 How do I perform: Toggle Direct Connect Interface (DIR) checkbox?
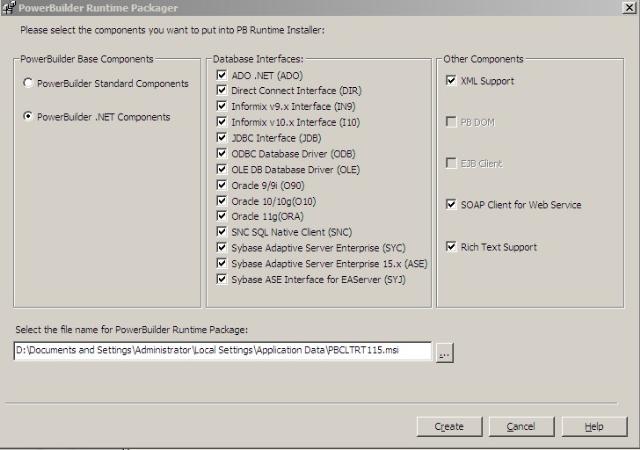222,90
